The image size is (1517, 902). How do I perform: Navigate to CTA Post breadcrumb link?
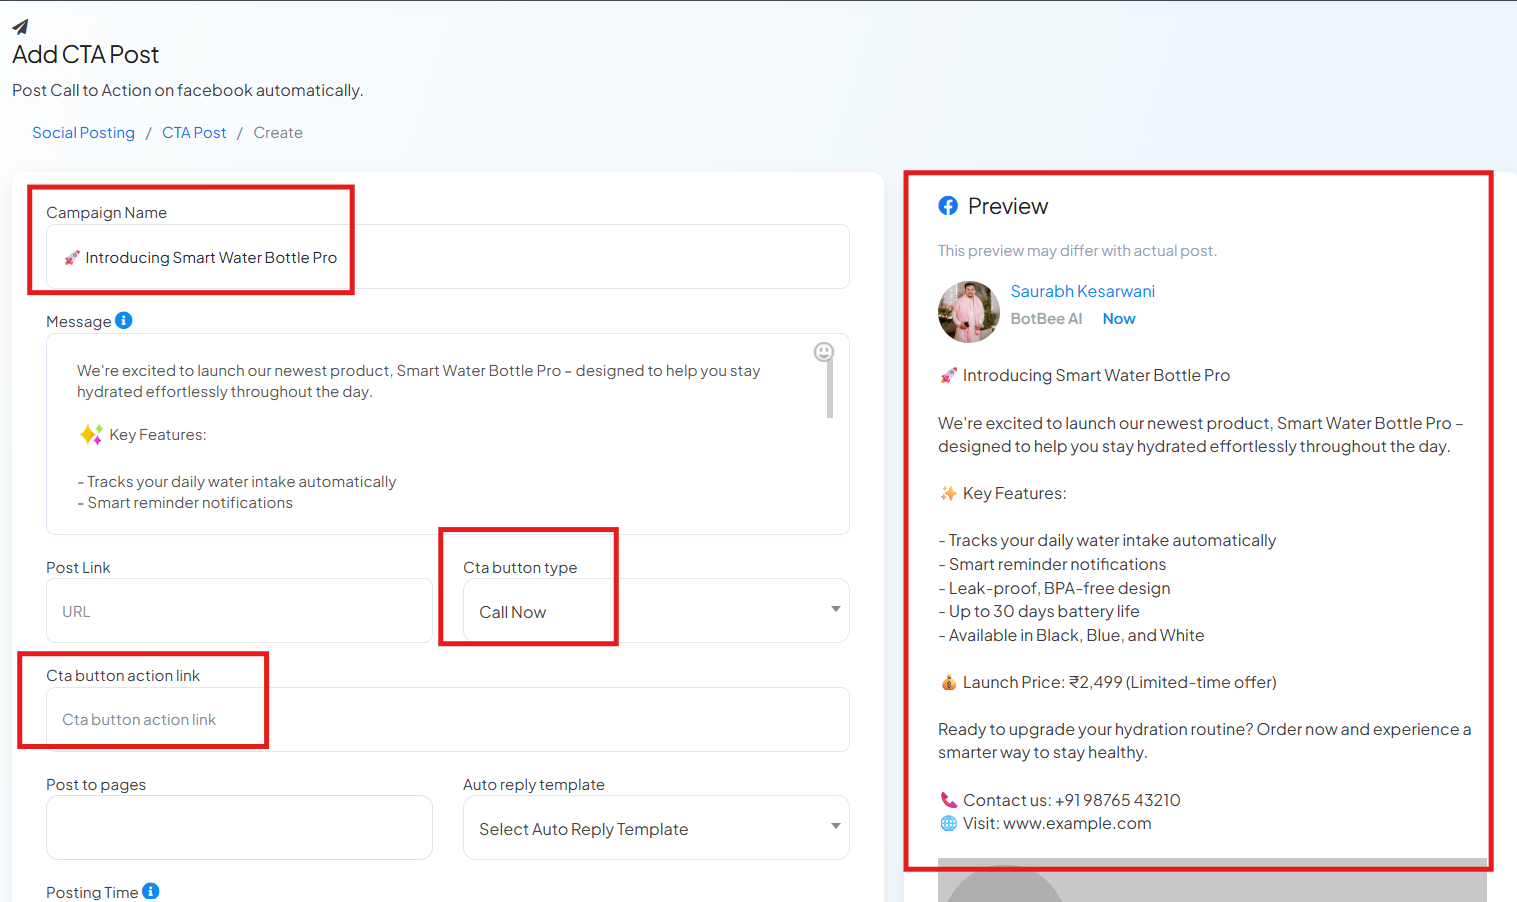pyautogui.click(x=194, y=133)
